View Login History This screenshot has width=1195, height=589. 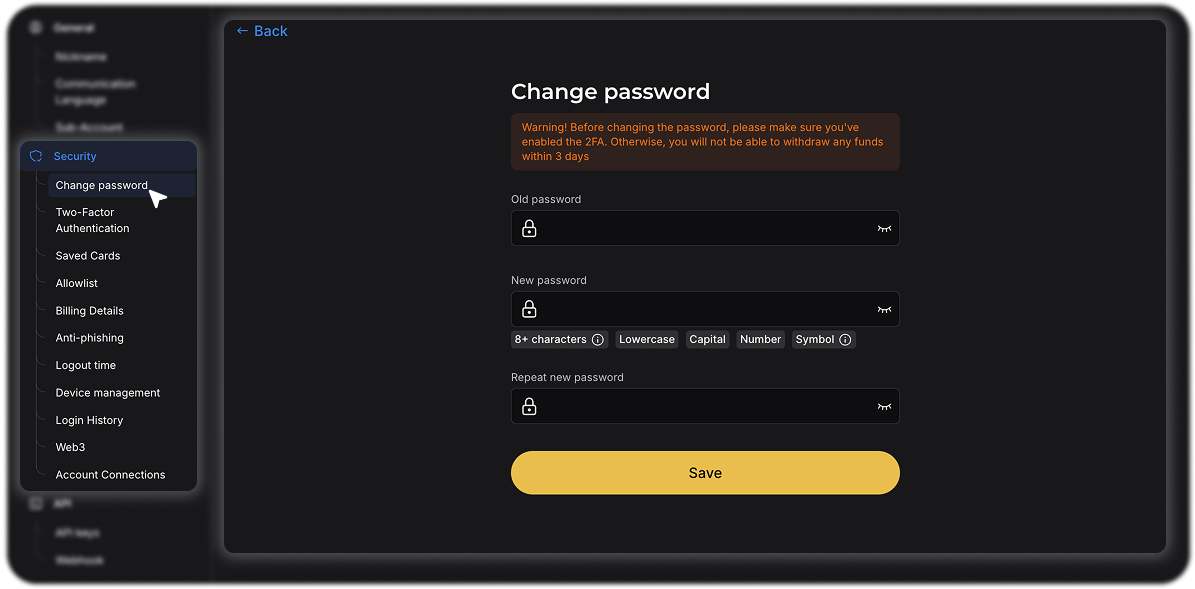click(89, 420)
